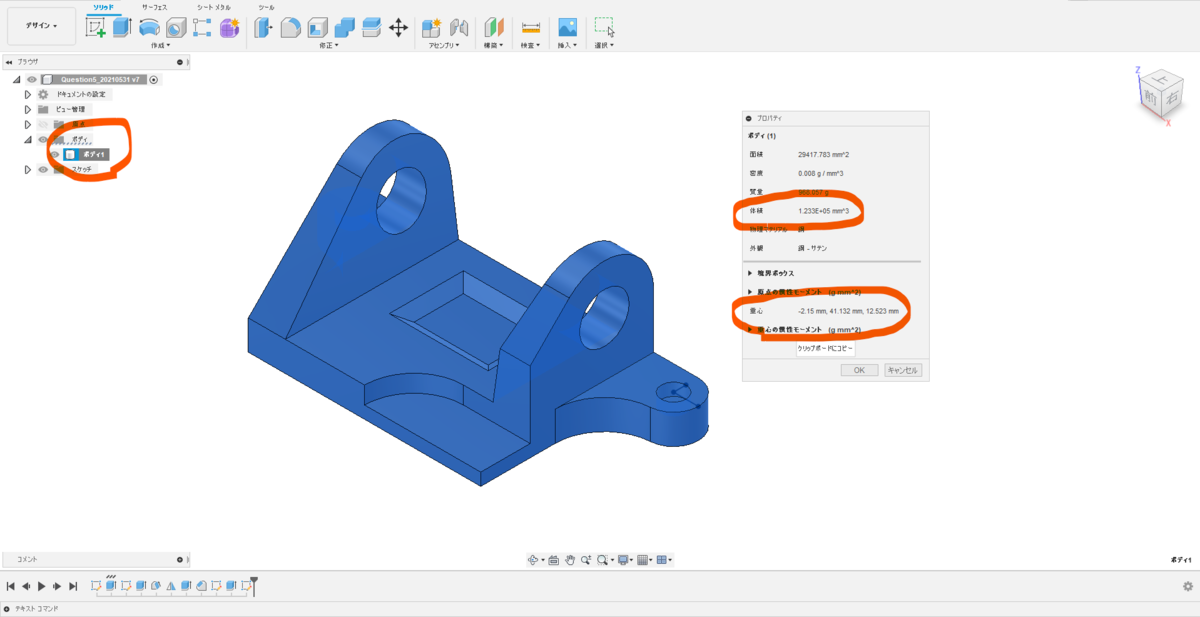Select the Selection tool icon
Viewport: 1200px width, 617px height.
point(604,27)
